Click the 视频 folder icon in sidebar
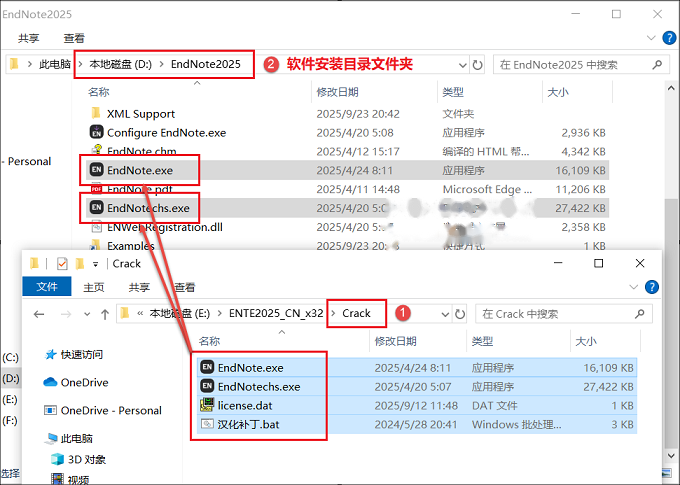680x485 pixels. pos(57,479)
